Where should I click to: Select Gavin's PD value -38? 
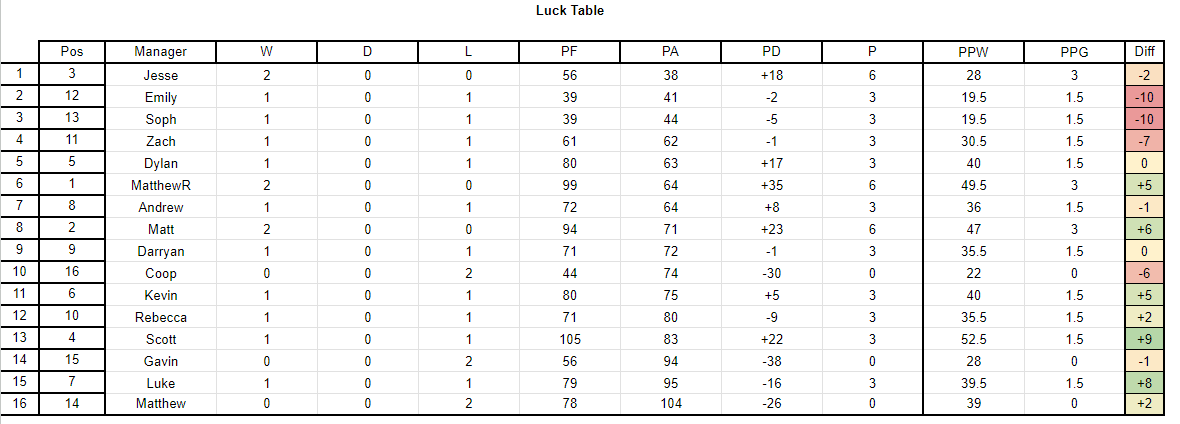pyautogui.click(x=771, y=361)
